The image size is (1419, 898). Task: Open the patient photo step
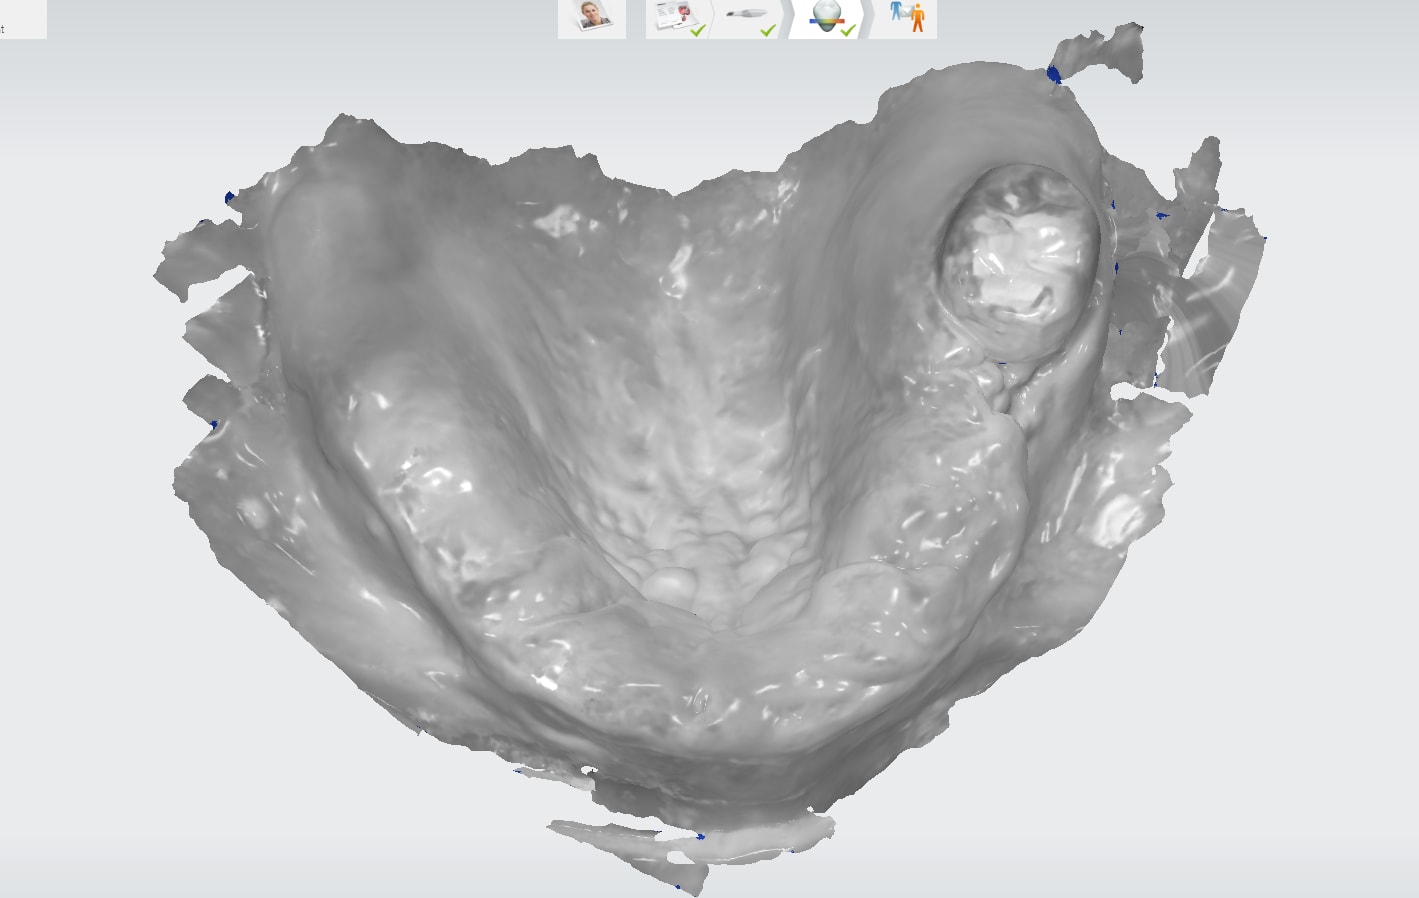591,18
